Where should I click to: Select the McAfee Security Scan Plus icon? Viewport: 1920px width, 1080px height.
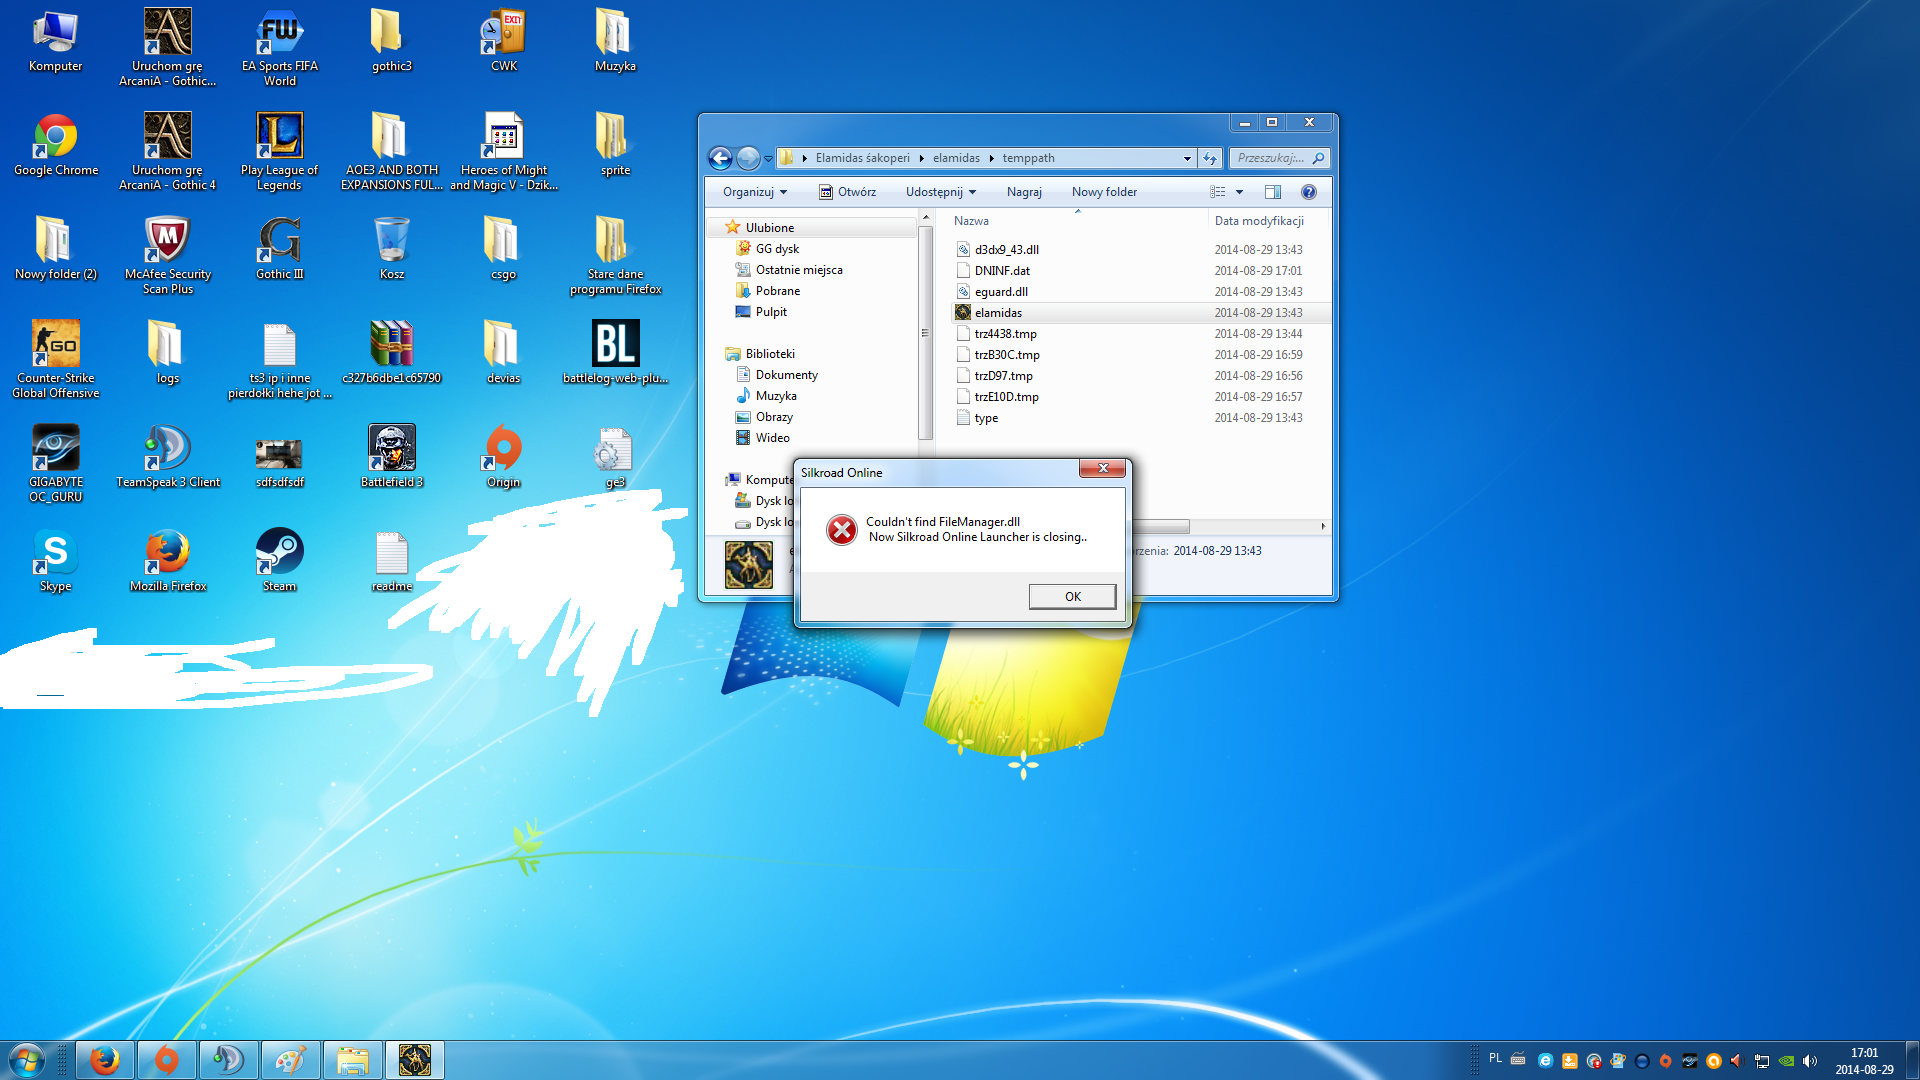(x=168, y=257)
